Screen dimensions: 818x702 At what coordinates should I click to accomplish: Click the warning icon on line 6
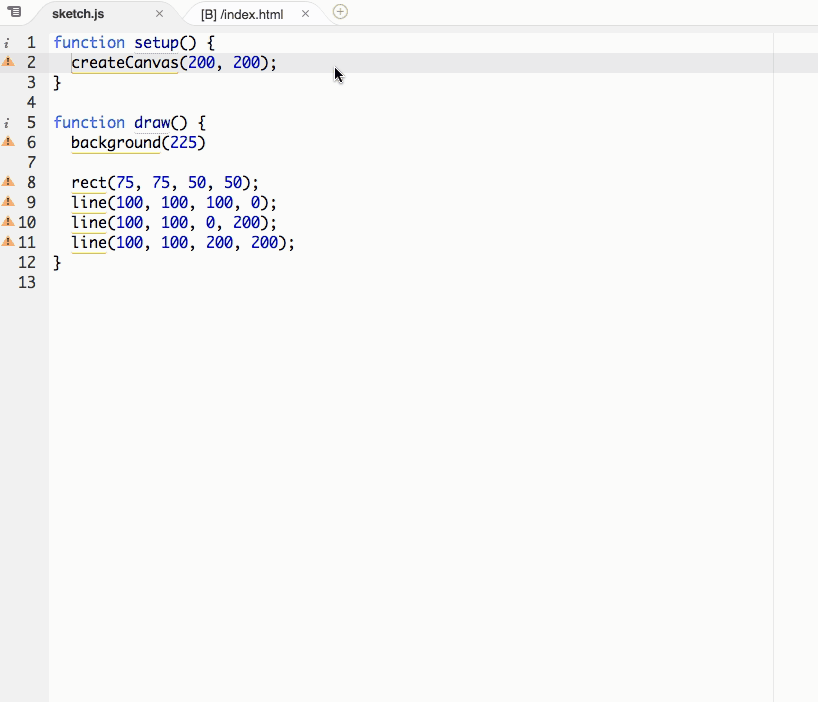(x=8, y=141)
